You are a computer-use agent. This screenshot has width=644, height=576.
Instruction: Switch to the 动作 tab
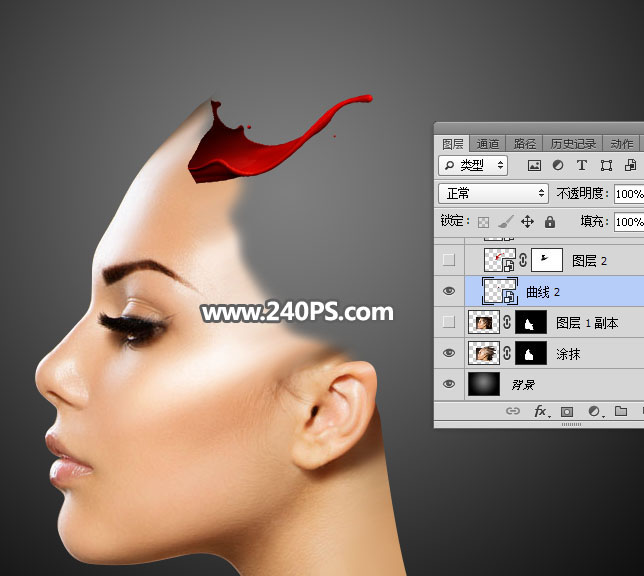pyautogui.click(x=621, y=144)
